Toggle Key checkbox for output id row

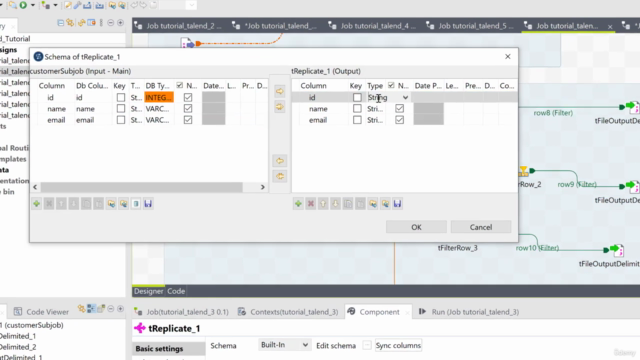(357, 98)
